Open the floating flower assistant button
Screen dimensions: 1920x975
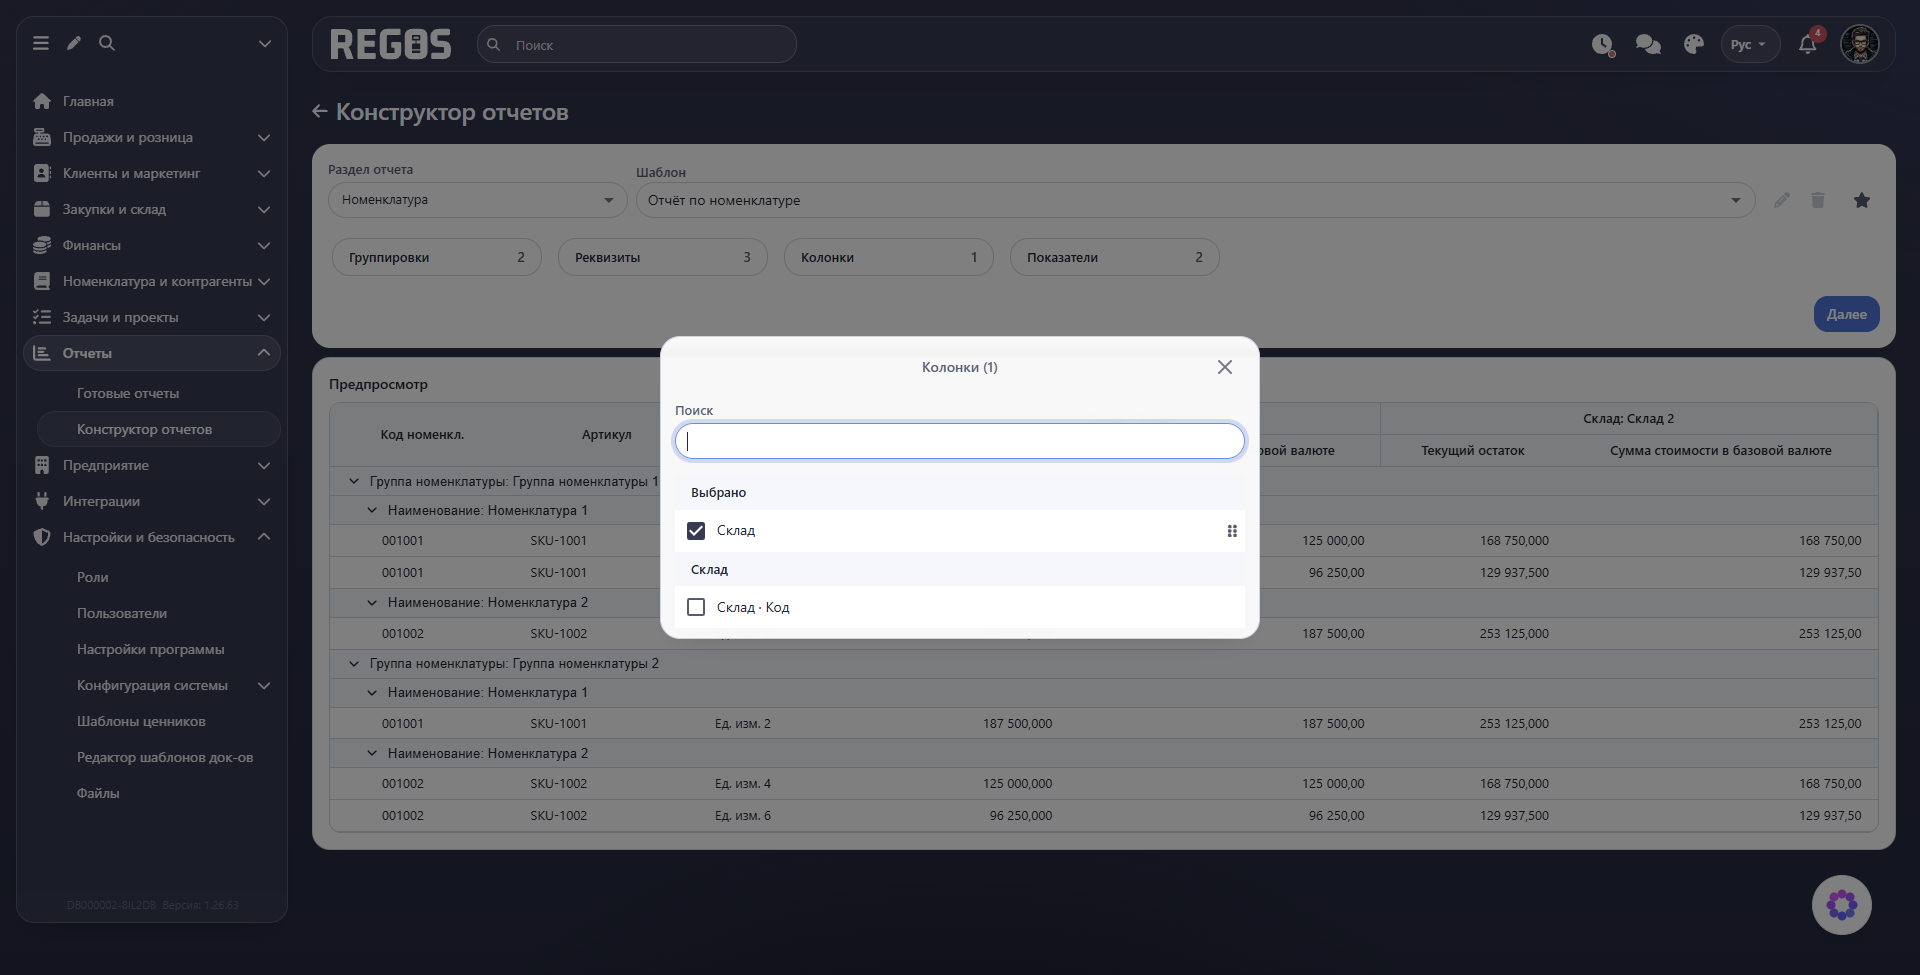click(x=1842, y=905)
